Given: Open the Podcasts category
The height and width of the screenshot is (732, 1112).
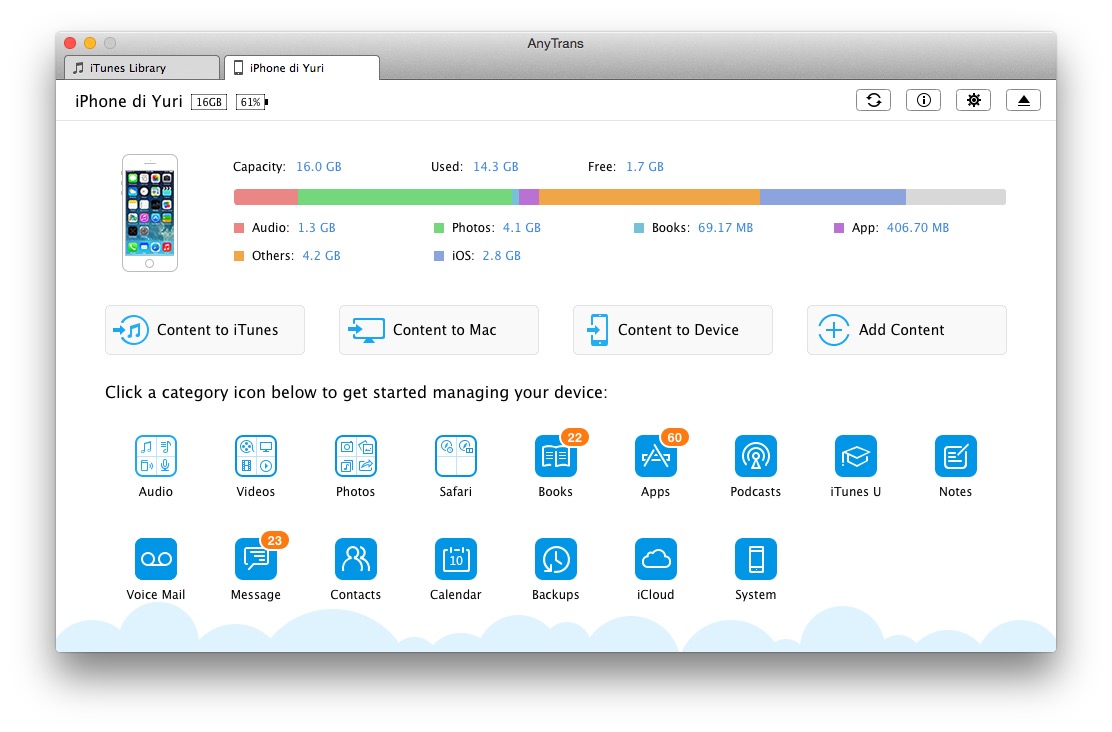Looking at the screenshot, I should point(755,455).
